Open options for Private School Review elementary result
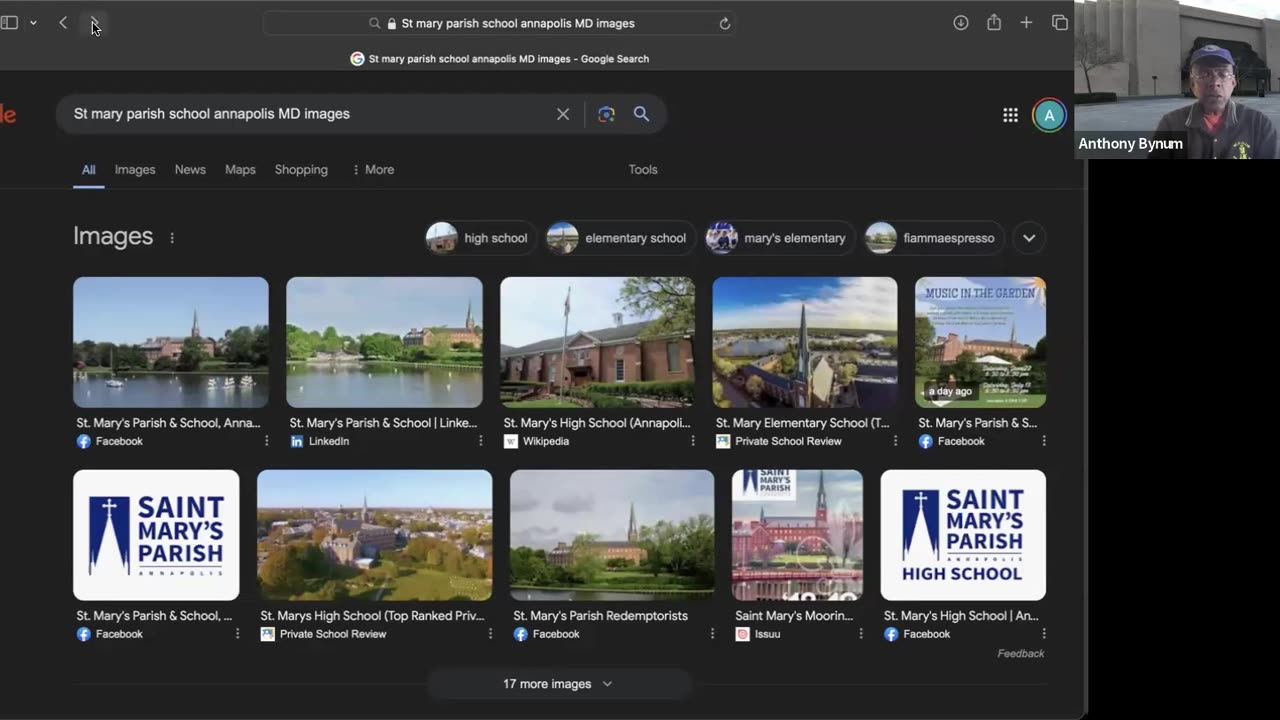The image size is (1280, 720). 895,441
